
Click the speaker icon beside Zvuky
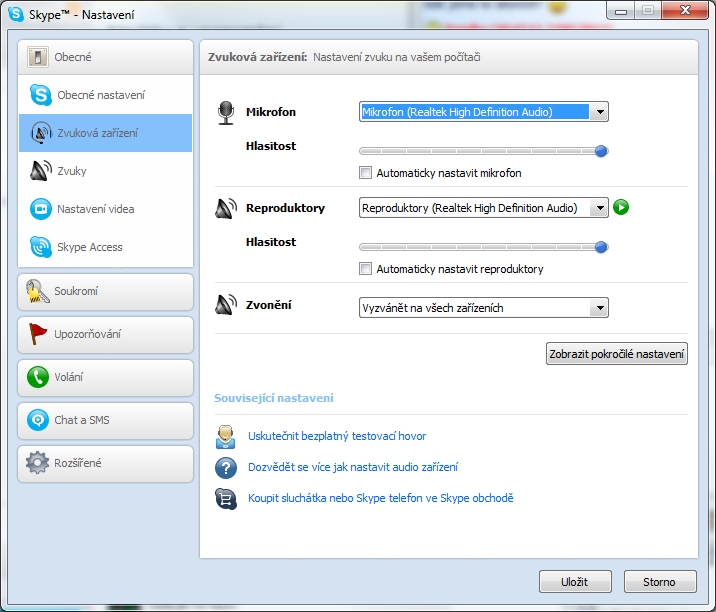(41, 171)
